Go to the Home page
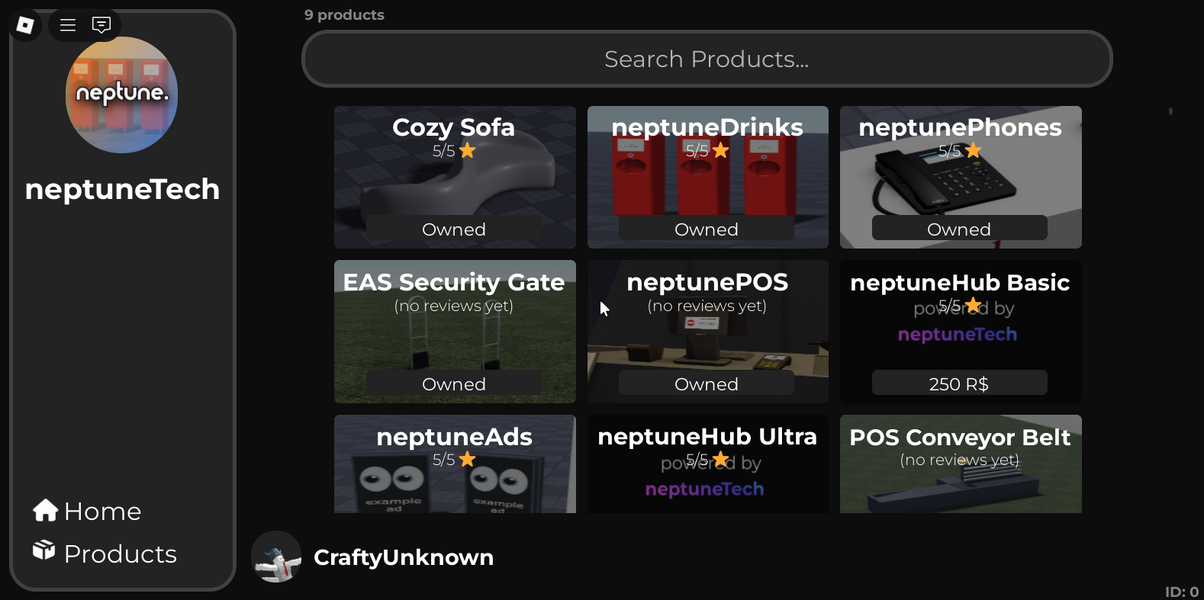 click(x=87, y=511)
